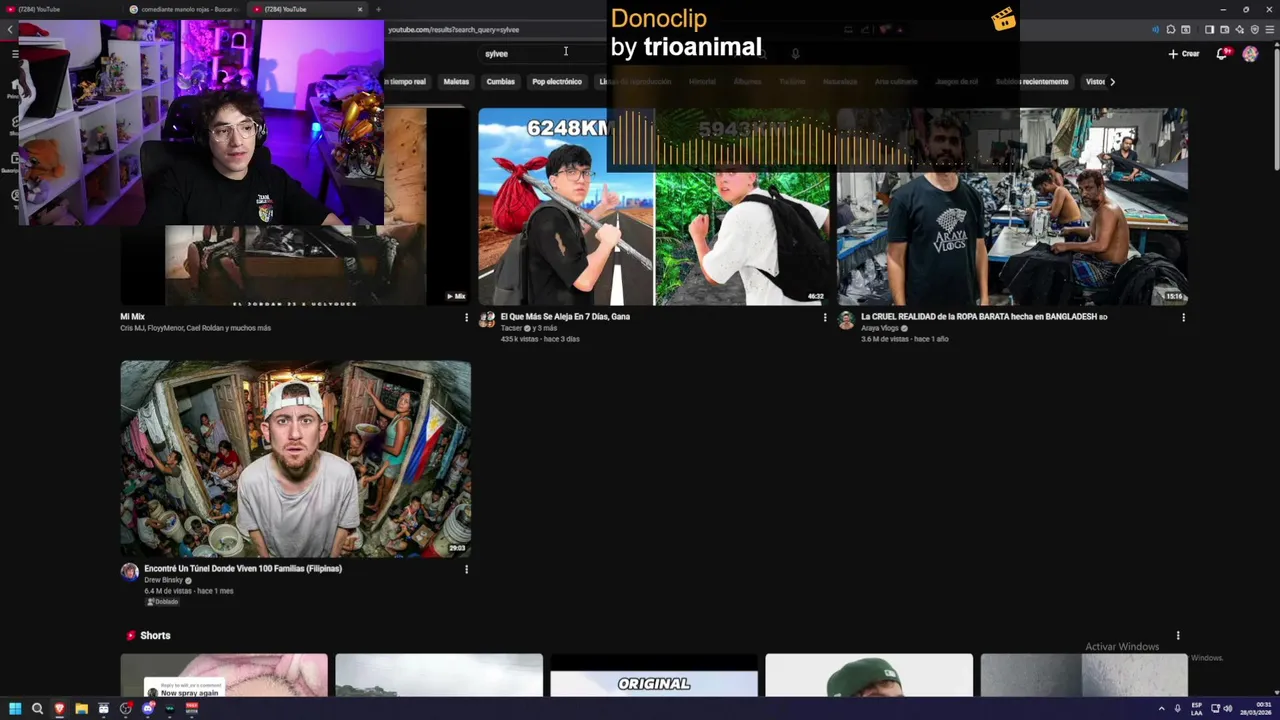Open the browser extensions puzzle icon
The height and width of the screenshot is (720, 1280).
point(1171,30)
